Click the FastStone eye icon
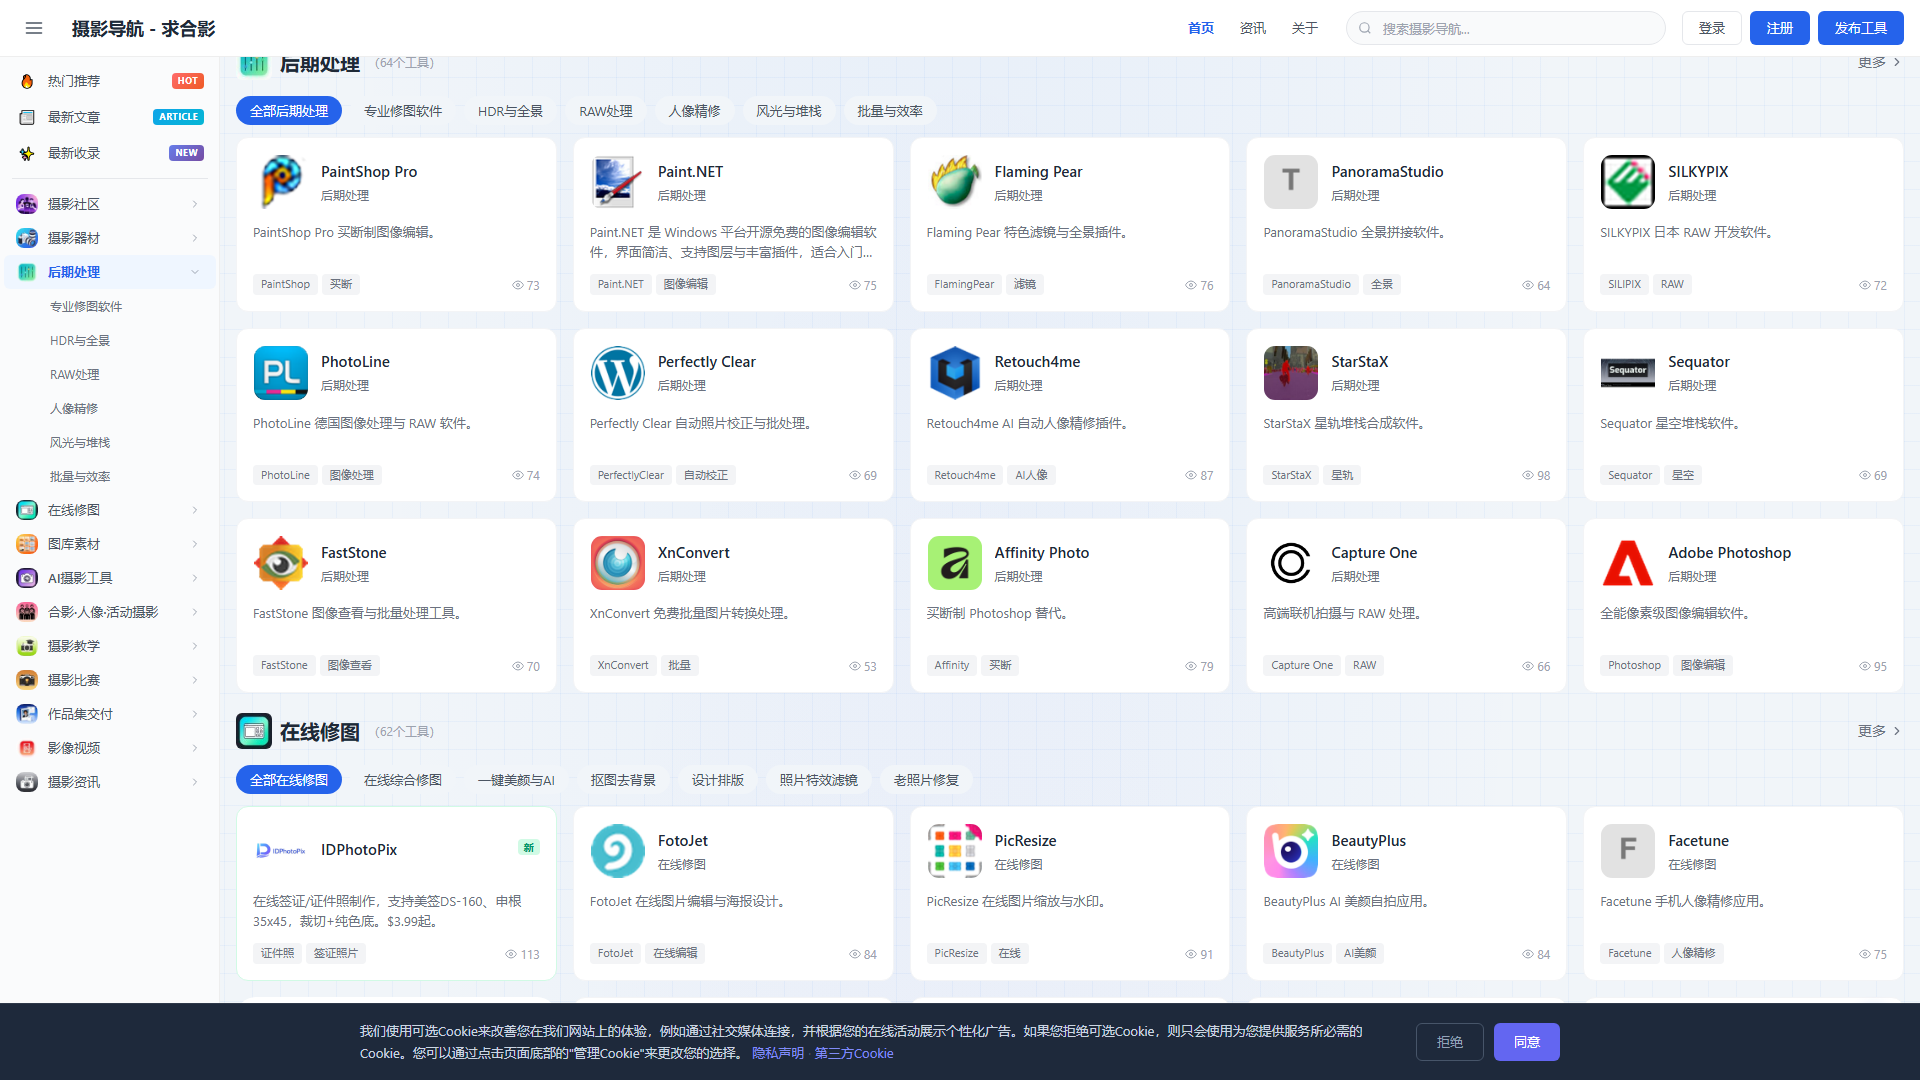Image resolution: width=1920 pixels, height=1080 pixels. tap(281, 563)
